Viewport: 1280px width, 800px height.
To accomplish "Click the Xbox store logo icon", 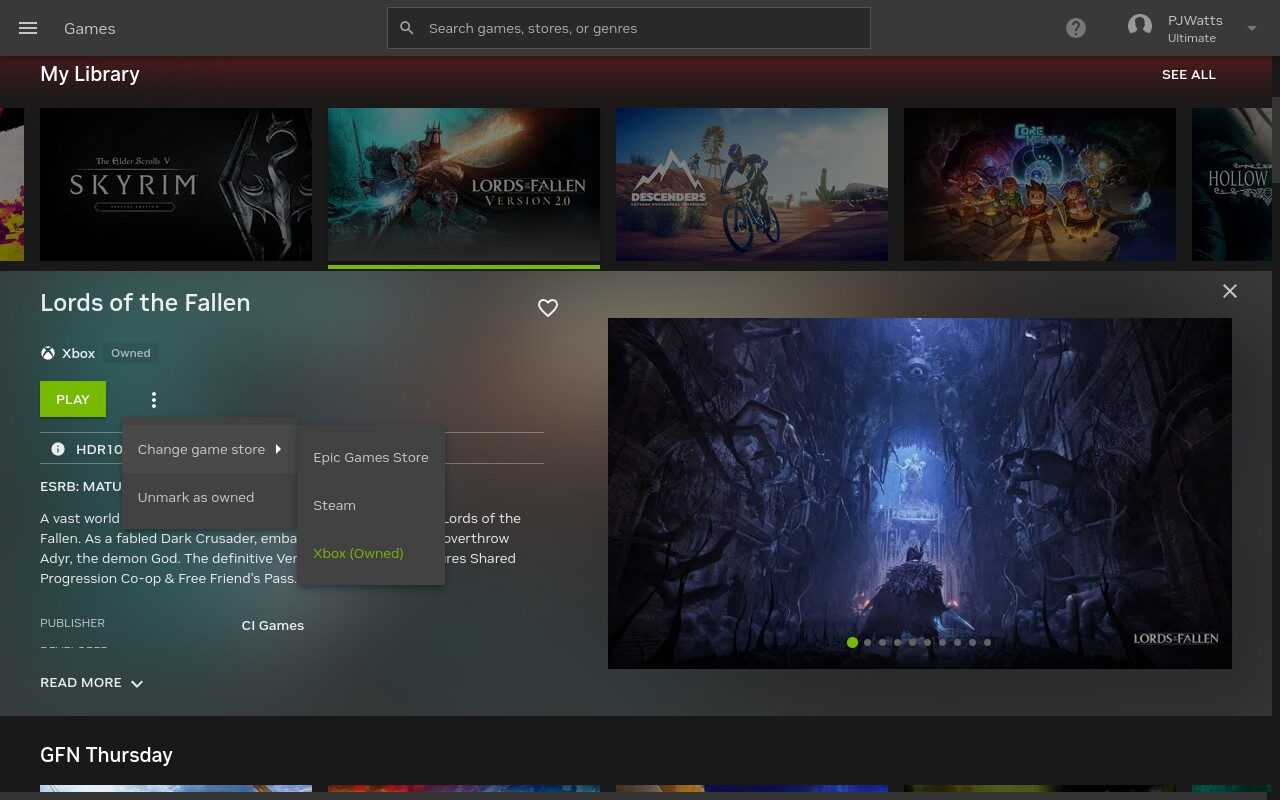I will (x=48, y=353).
